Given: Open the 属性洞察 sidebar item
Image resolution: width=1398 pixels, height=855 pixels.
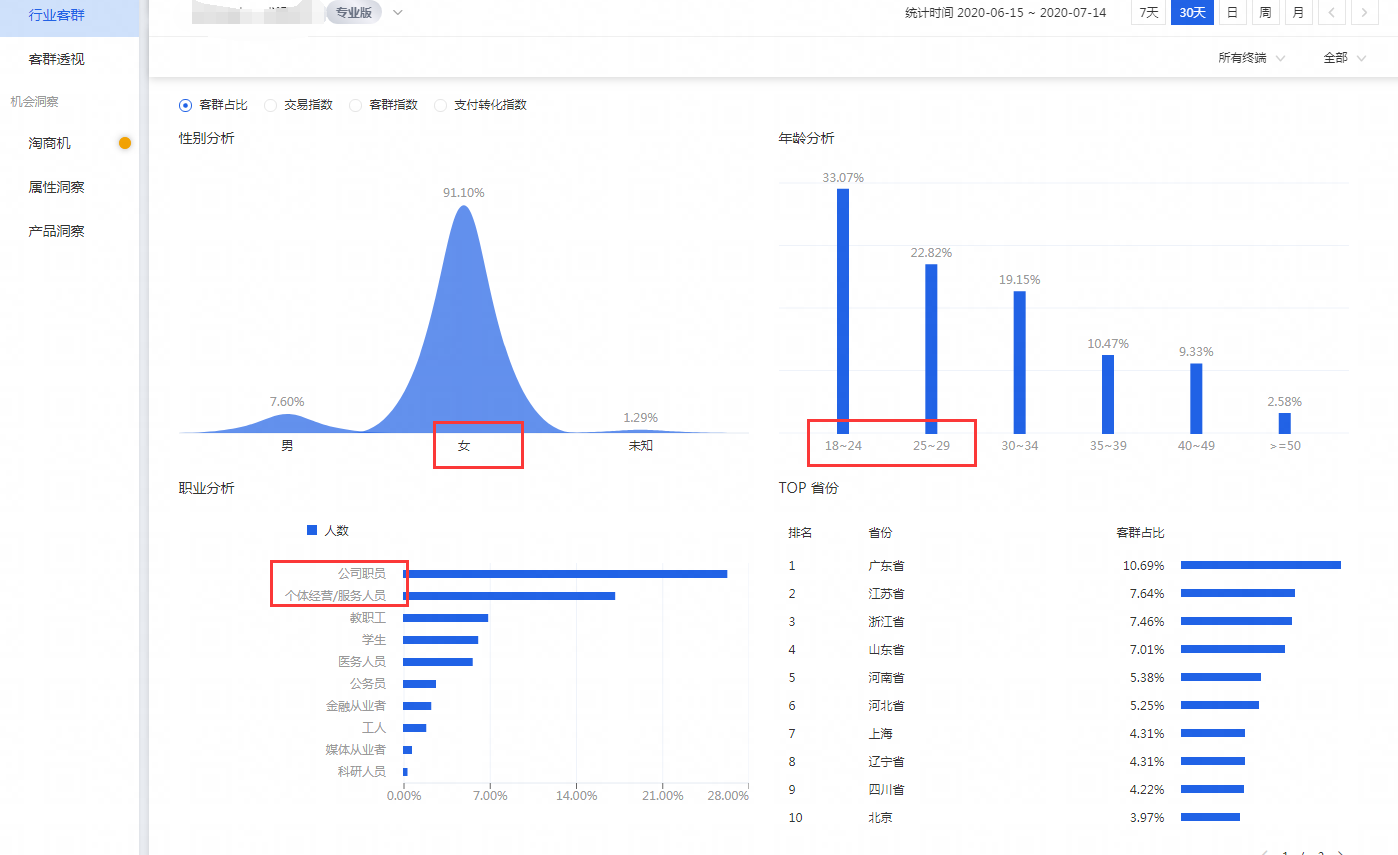Looking at the screenshot, I should [57, 187].
